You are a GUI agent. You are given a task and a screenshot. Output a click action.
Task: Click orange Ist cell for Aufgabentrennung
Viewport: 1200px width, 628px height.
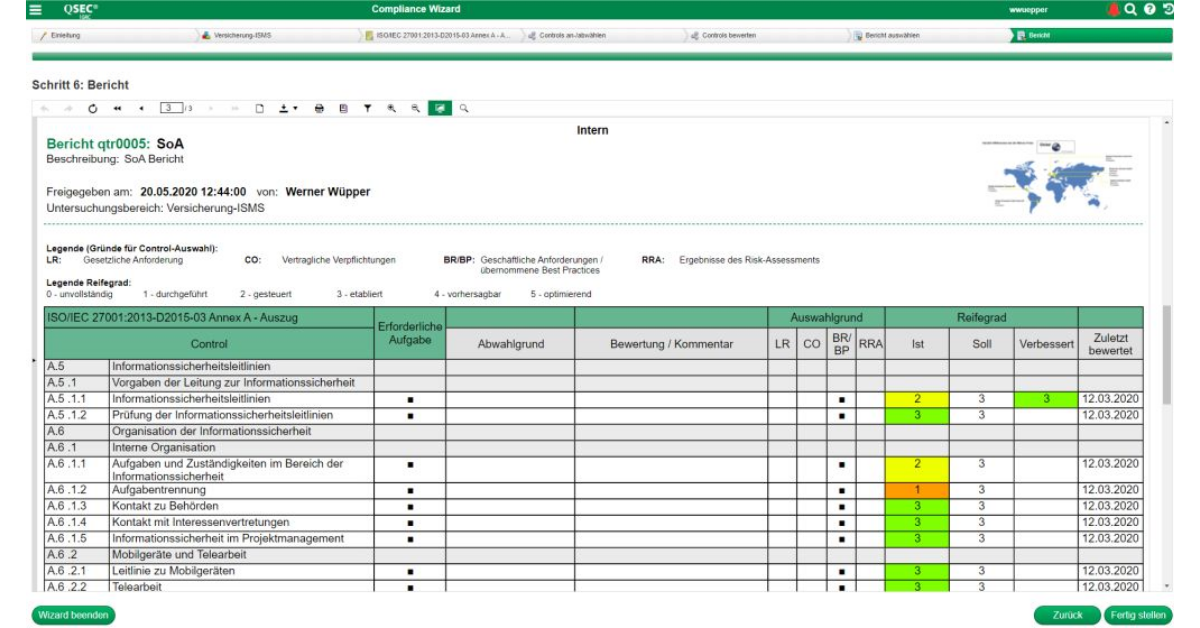point(916,490)
